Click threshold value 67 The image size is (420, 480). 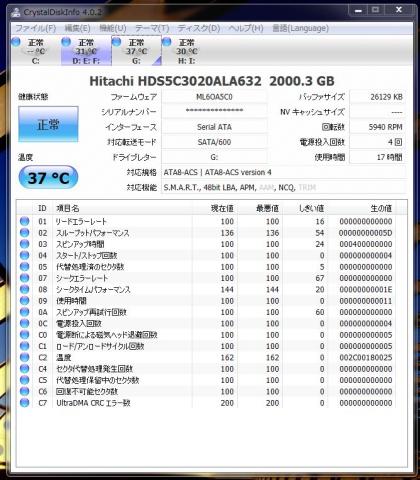pyautogui.click(x=320, y=278)
